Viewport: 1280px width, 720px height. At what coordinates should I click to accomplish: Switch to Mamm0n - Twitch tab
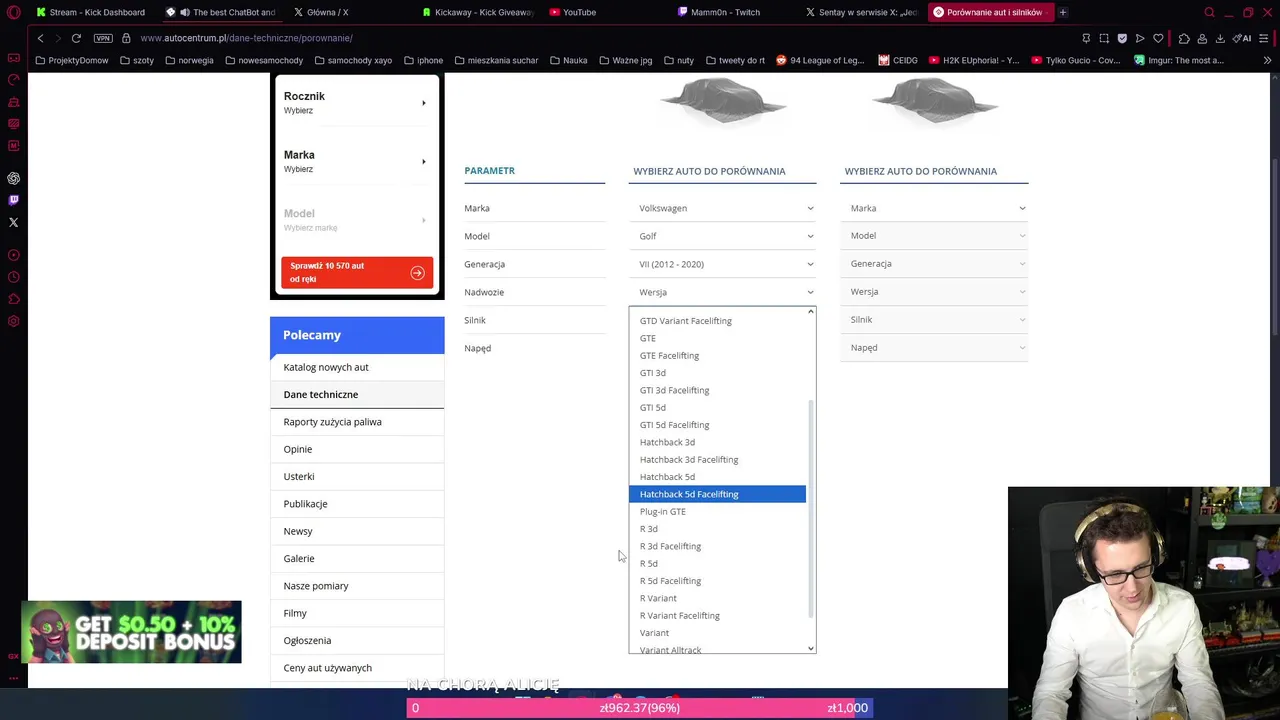point(725,12)
